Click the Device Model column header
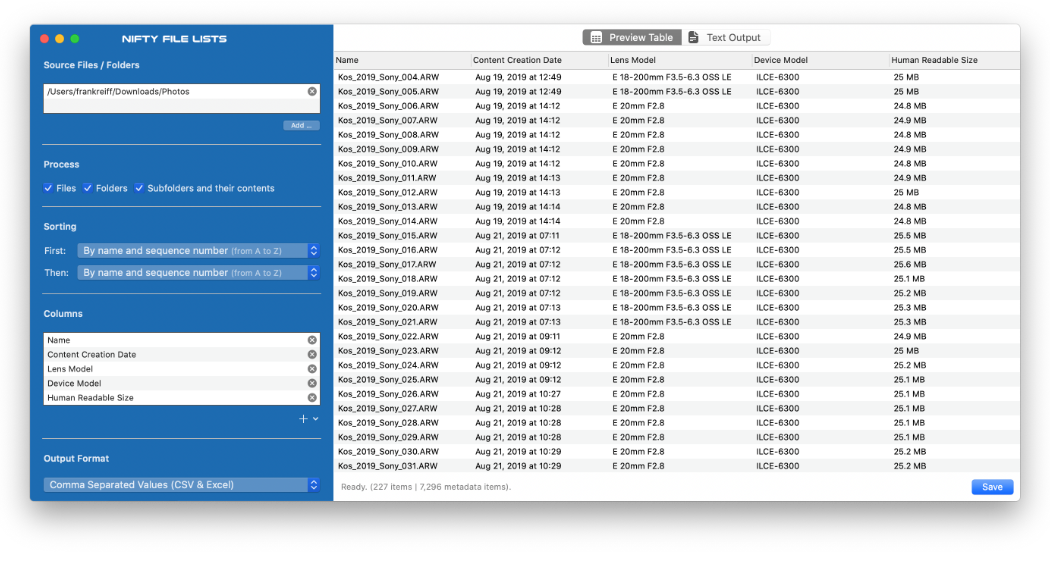Viewport: 1050px width, 577px height. [x=820, y=60]
